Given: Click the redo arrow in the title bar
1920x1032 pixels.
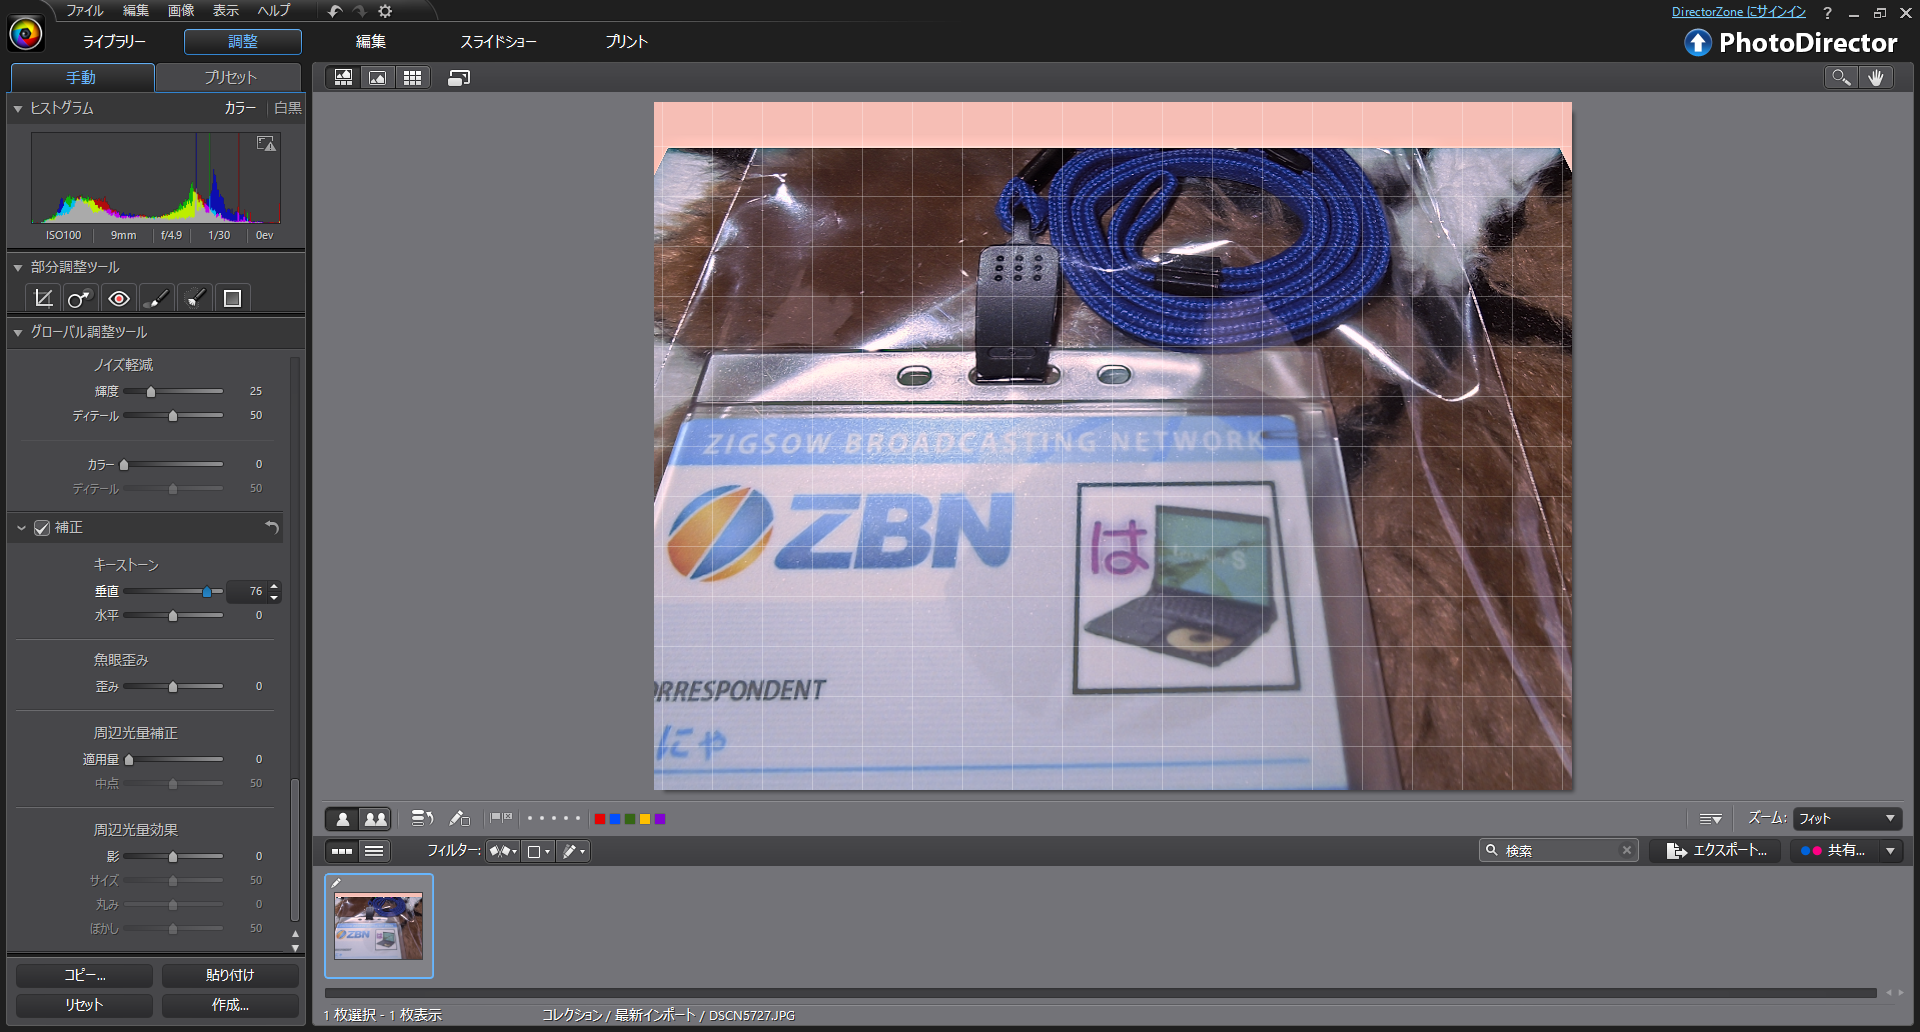Looking at the screenshot, I should click(360, 11).
